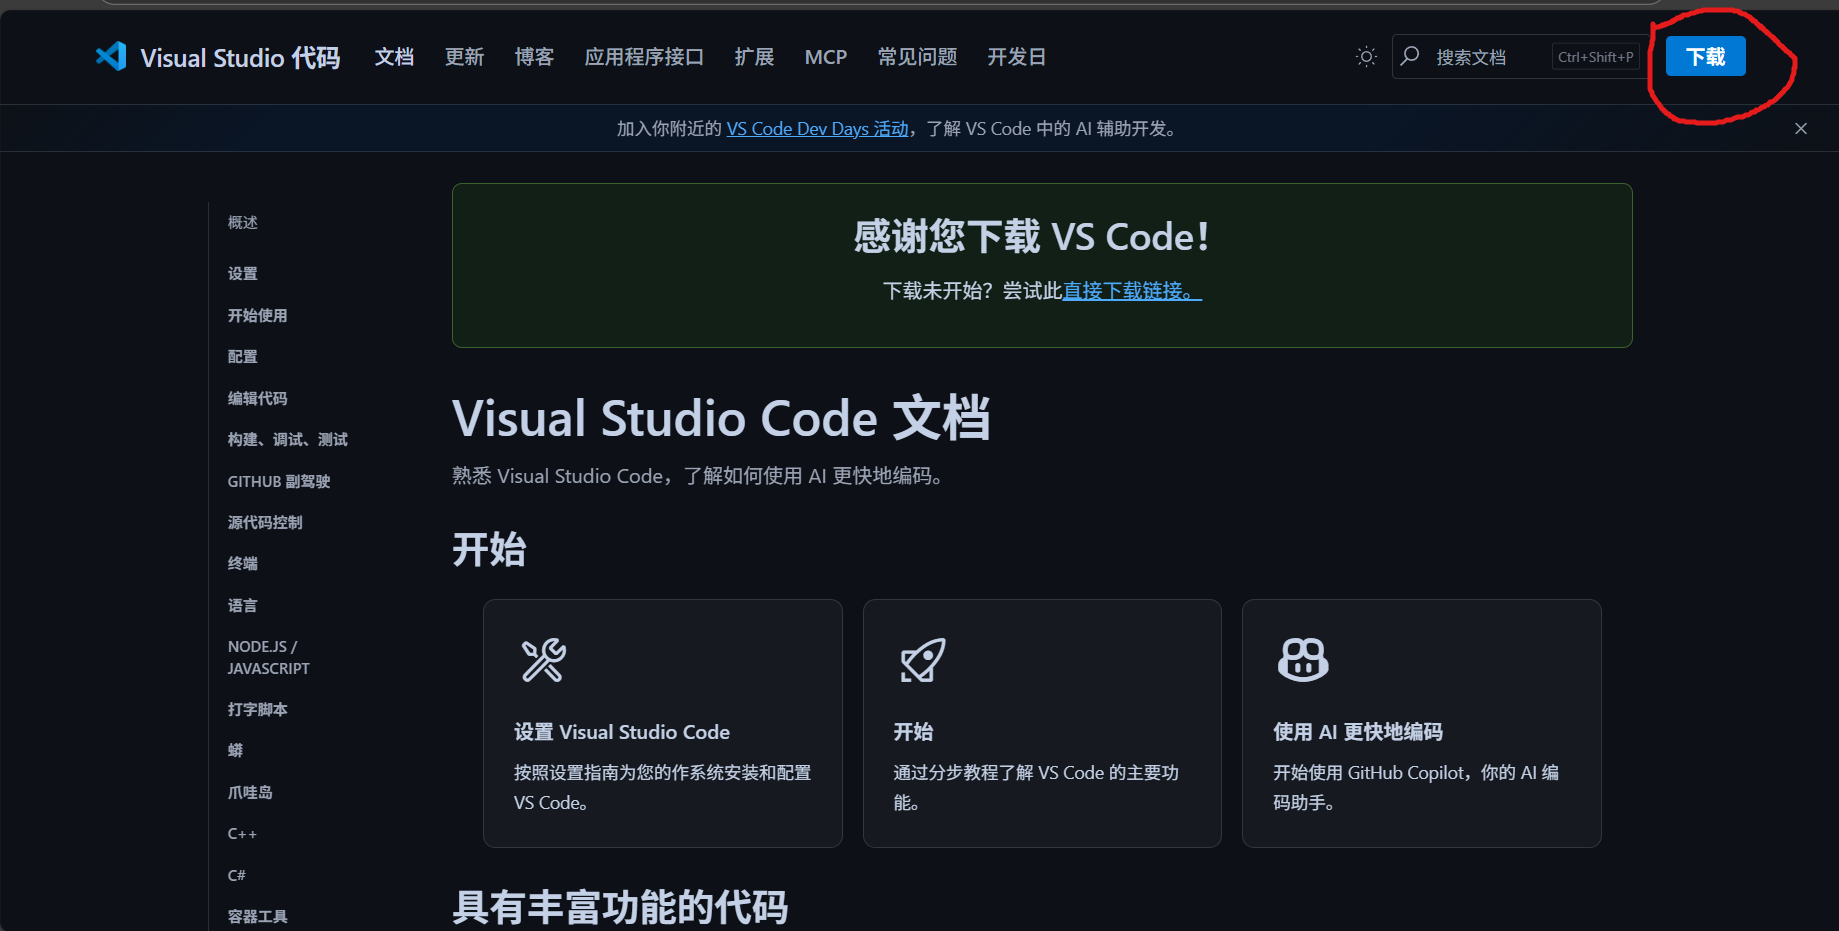Open the 常见问题 navigation item
Image resolution: width=1839 pixels, height=931 pixels.
click(917, 57)
